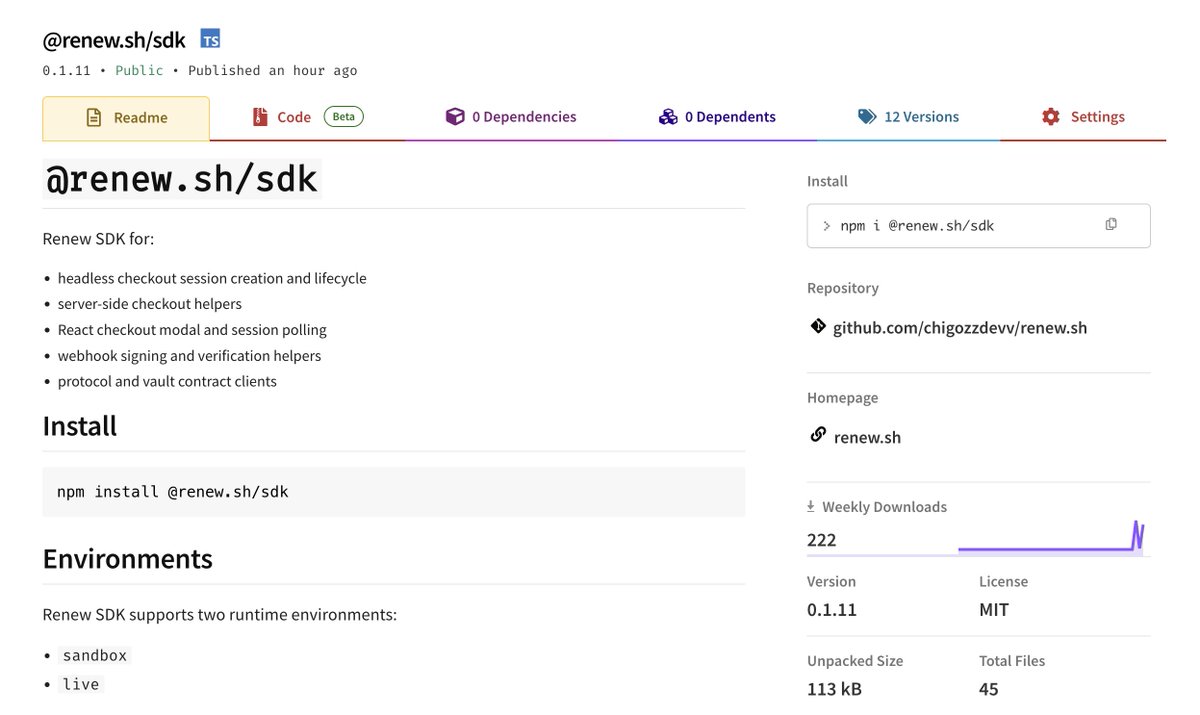
Task: Click the Public visibility label
Action: coord(140,71)
